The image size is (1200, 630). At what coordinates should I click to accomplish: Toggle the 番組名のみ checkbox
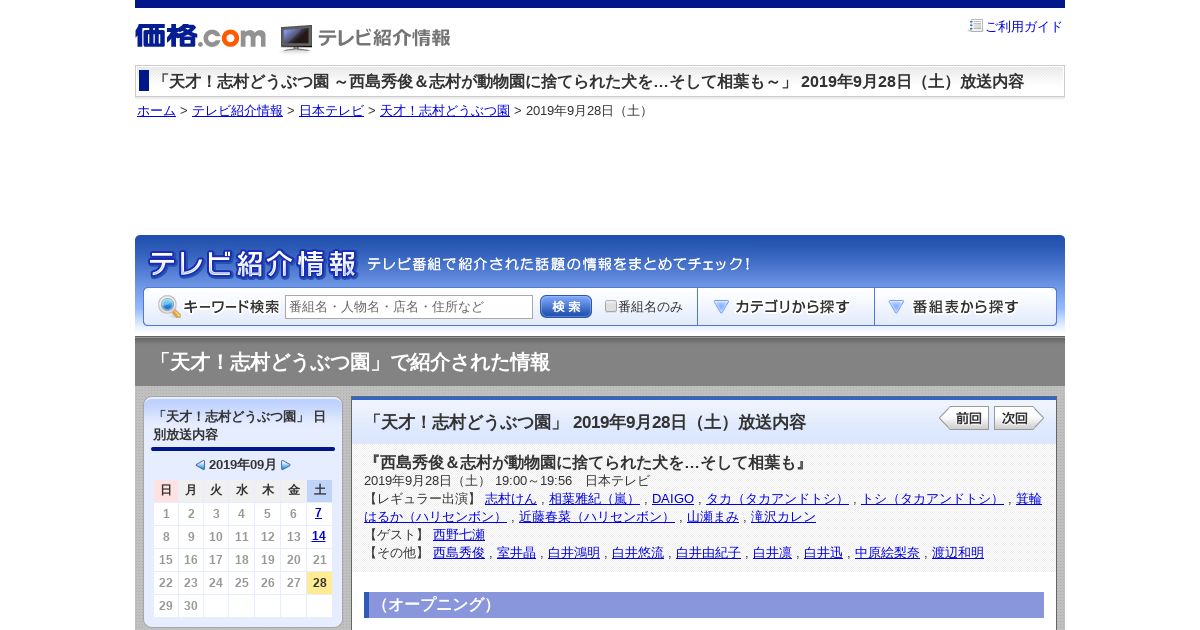pos(611,306)
